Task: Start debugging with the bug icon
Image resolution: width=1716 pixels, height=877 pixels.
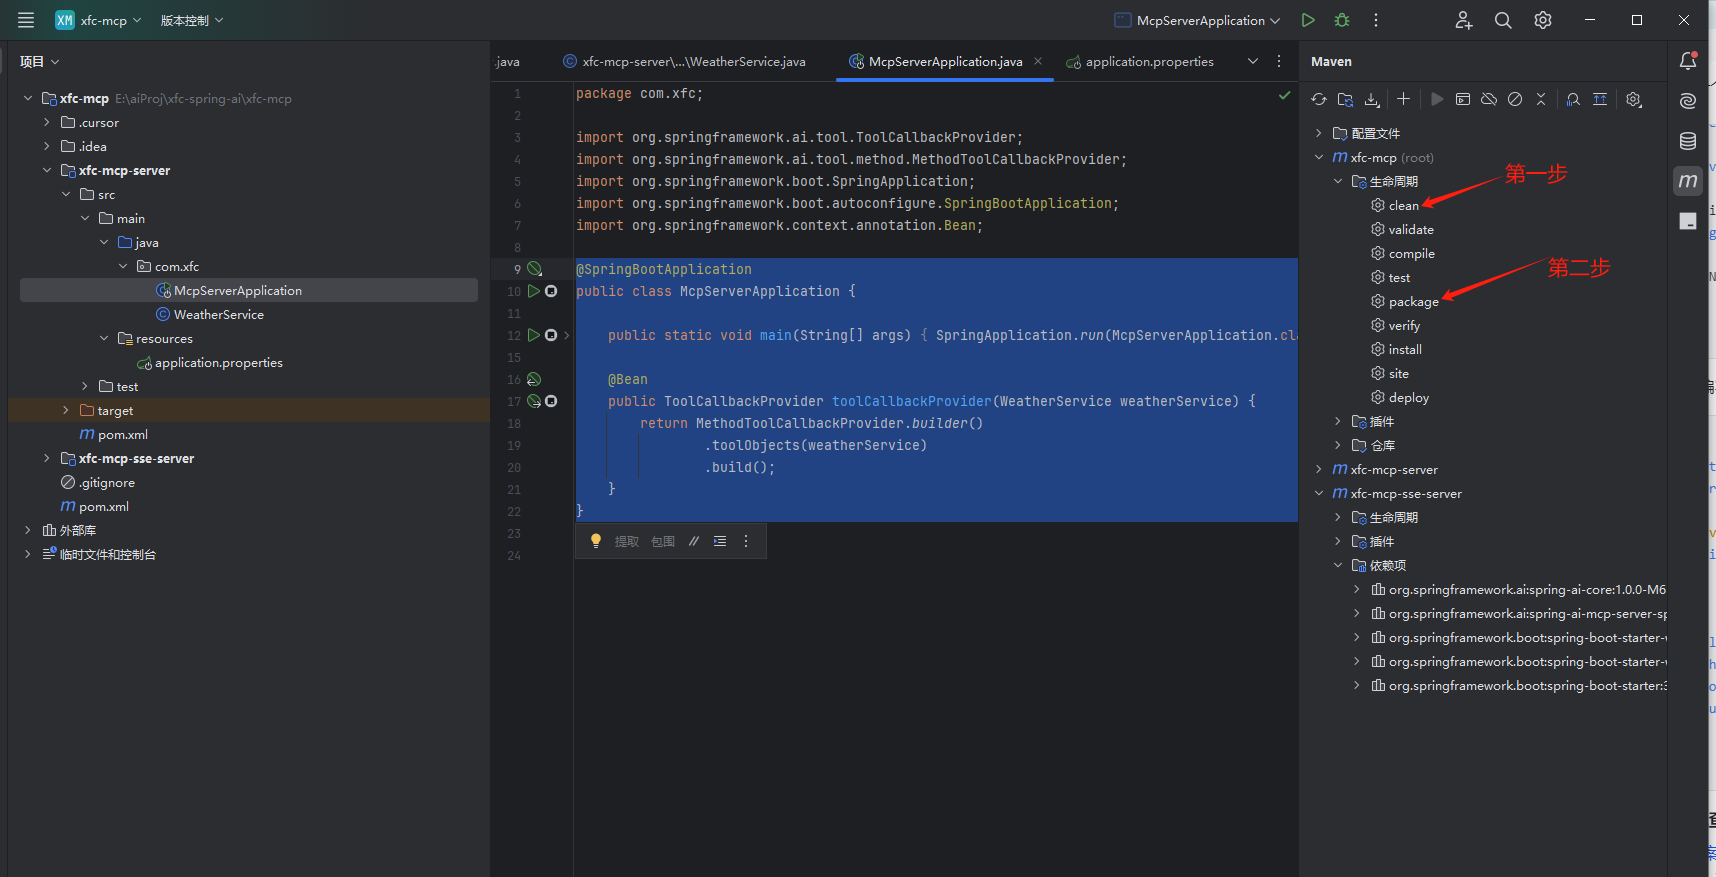Action: 1342,20
